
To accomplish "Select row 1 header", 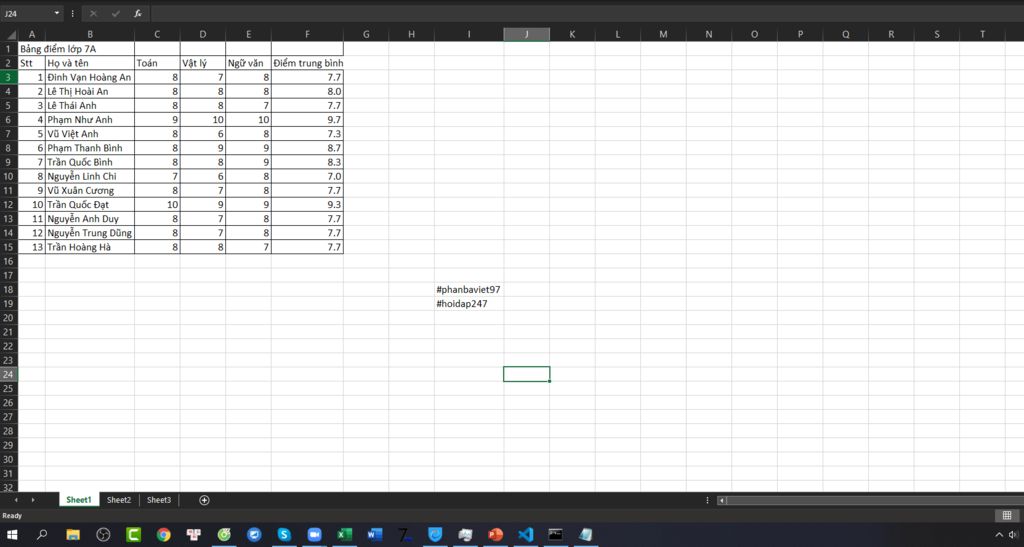I will tap(8, 49).
